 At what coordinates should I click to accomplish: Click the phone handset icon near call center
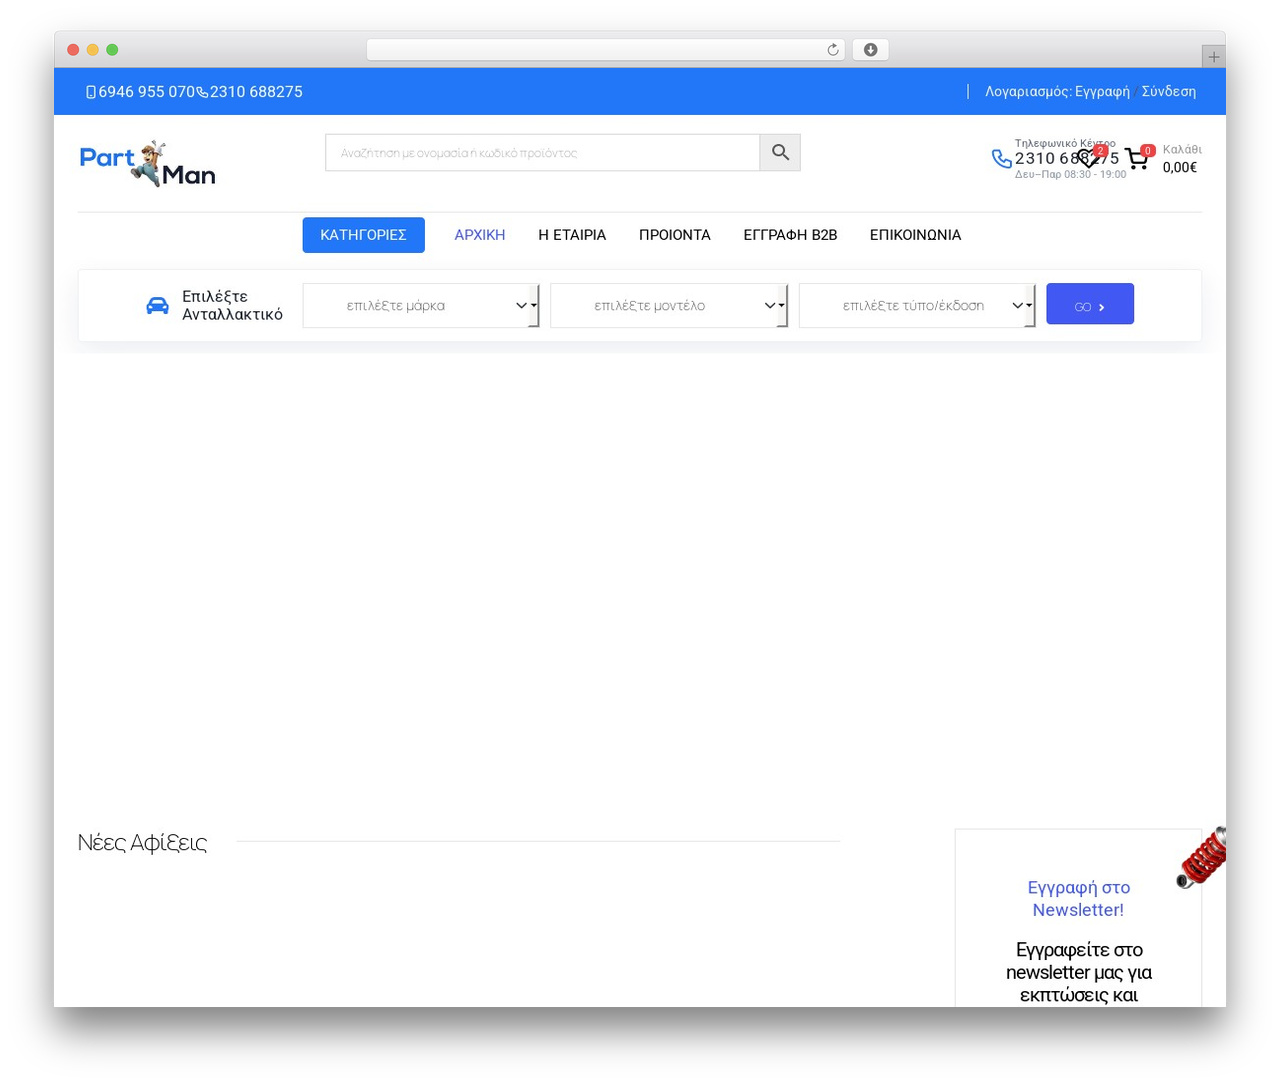pyautogui.click(x=1001, y=159)
